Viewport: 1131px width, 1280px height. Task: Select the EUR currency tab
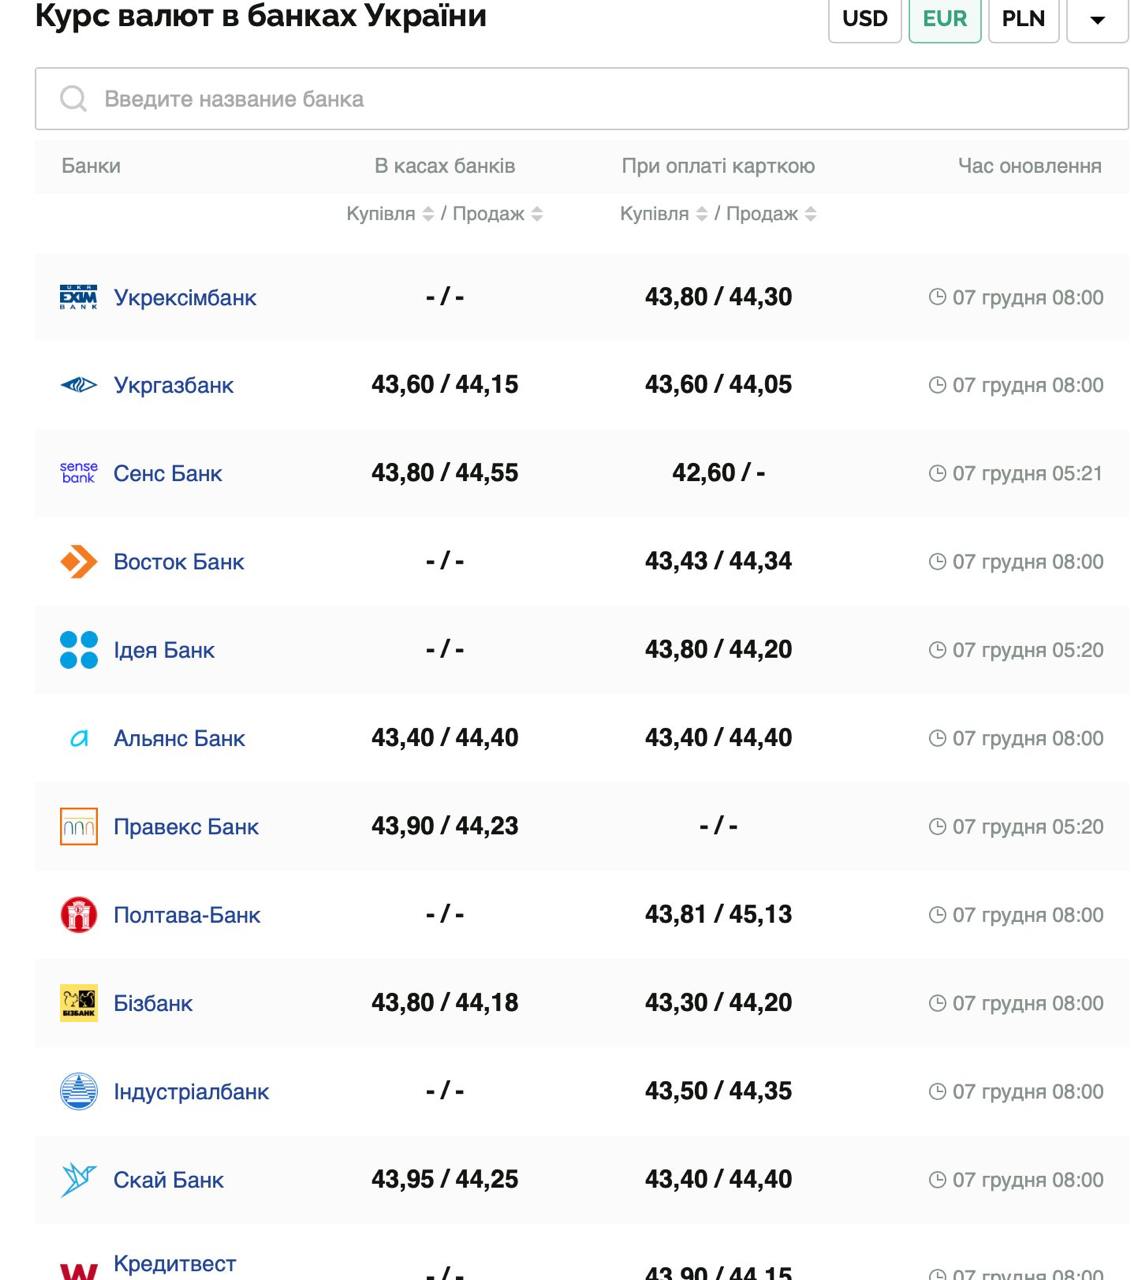[x=944, y=19]
